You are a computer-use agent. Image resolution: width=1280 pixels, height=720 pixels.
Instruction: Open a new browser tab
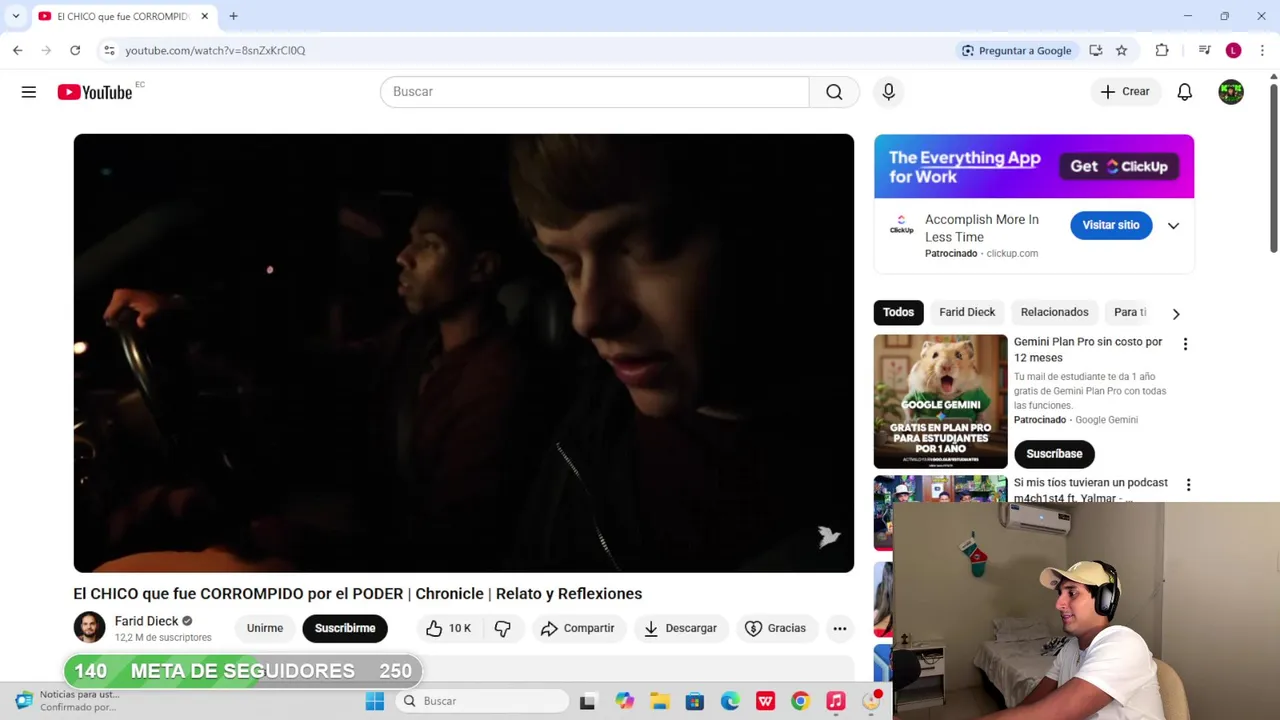tap(233, 16)
